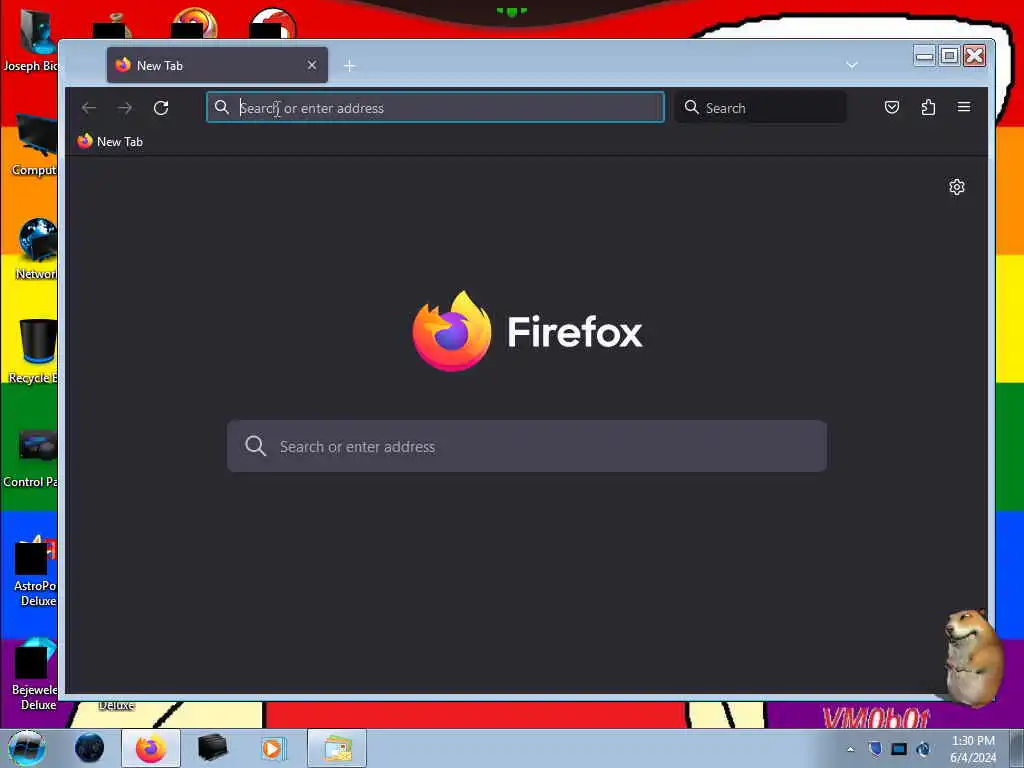Select Bejeweled Deluxe desktop shortcut
Image resolution: width=1024 pixels, height=768 pixels.
tap(35, 676)
